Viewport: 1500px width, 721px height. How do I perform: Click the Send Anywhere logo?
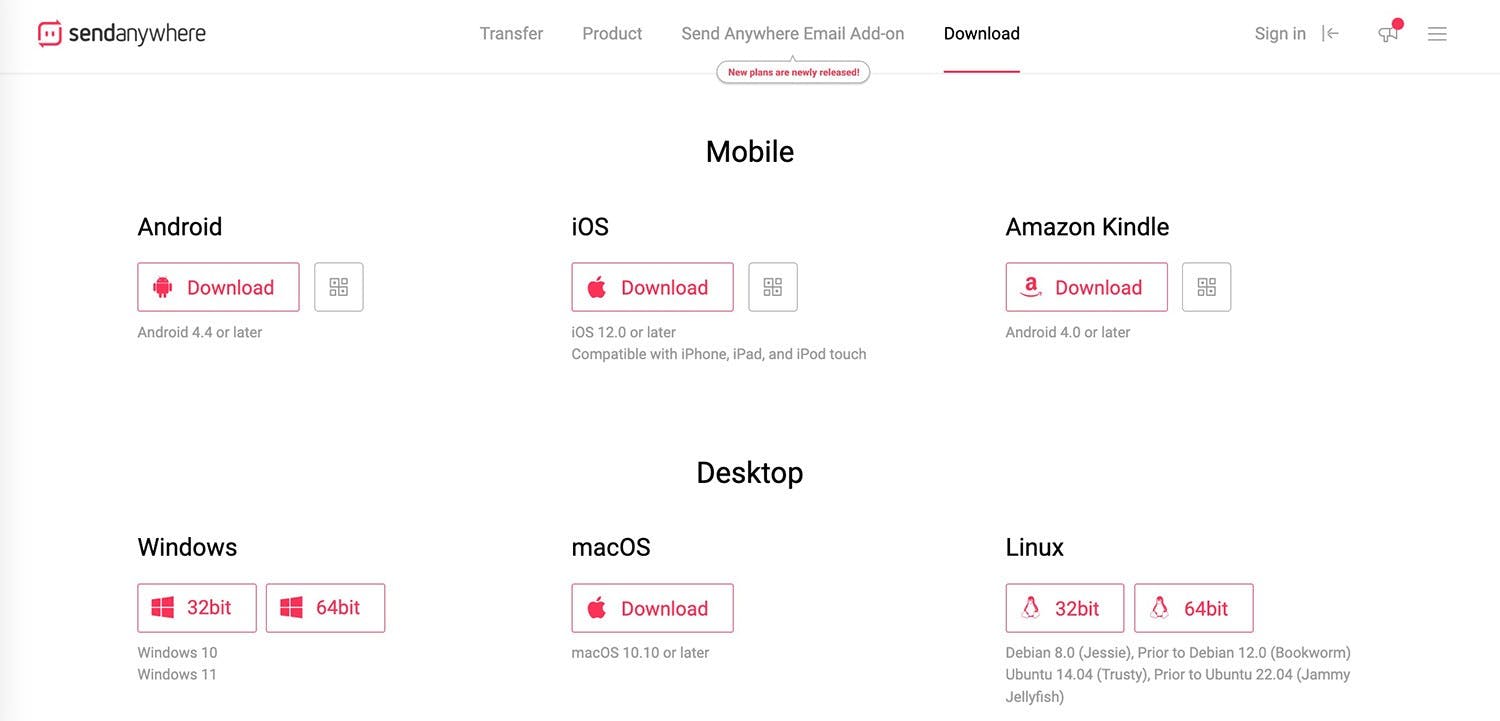[x=122, y=33]
